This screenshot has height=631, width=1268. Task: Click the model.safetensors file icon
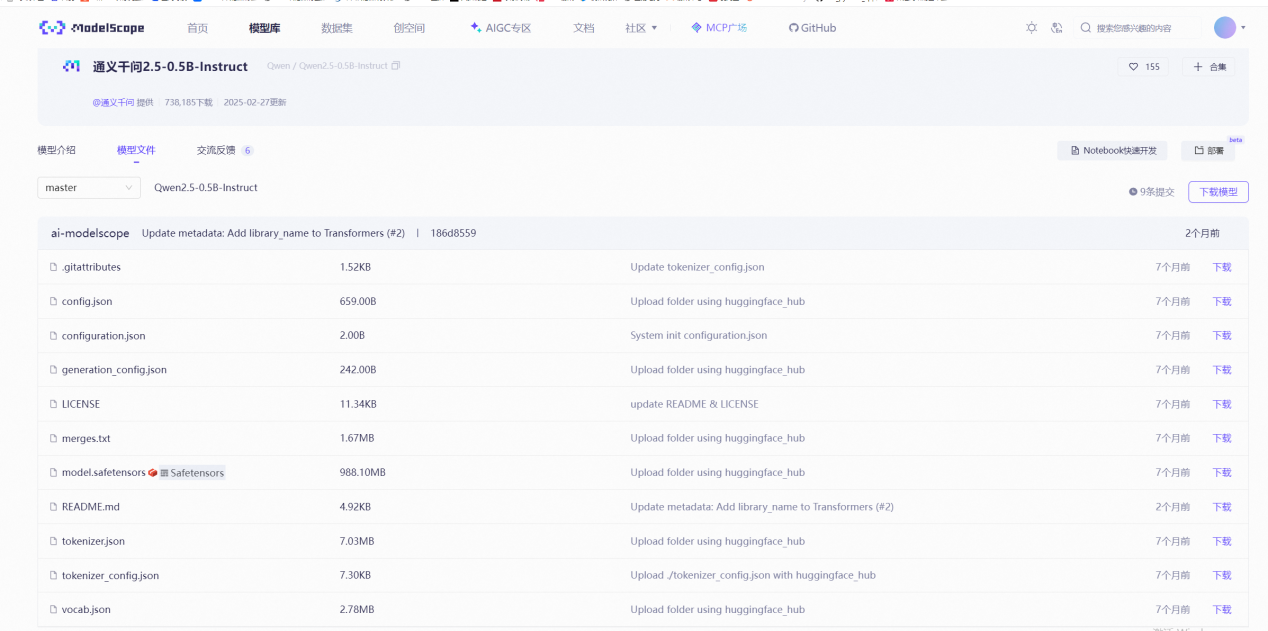pos(54,472)
